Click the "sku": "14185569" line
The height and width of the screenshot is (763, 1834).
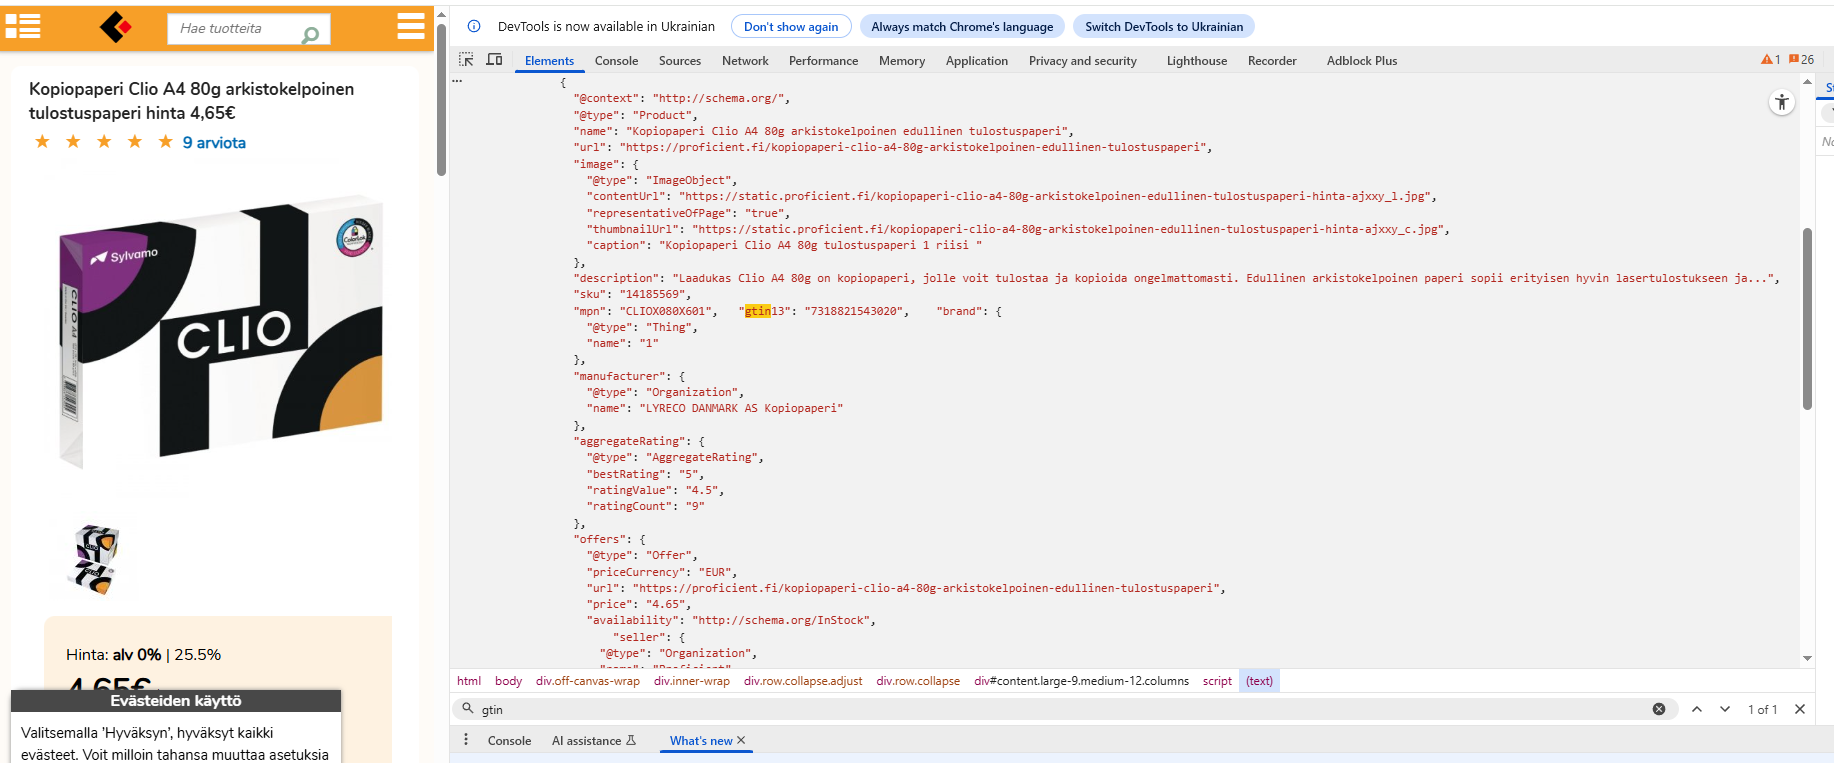tap(632, 295)
